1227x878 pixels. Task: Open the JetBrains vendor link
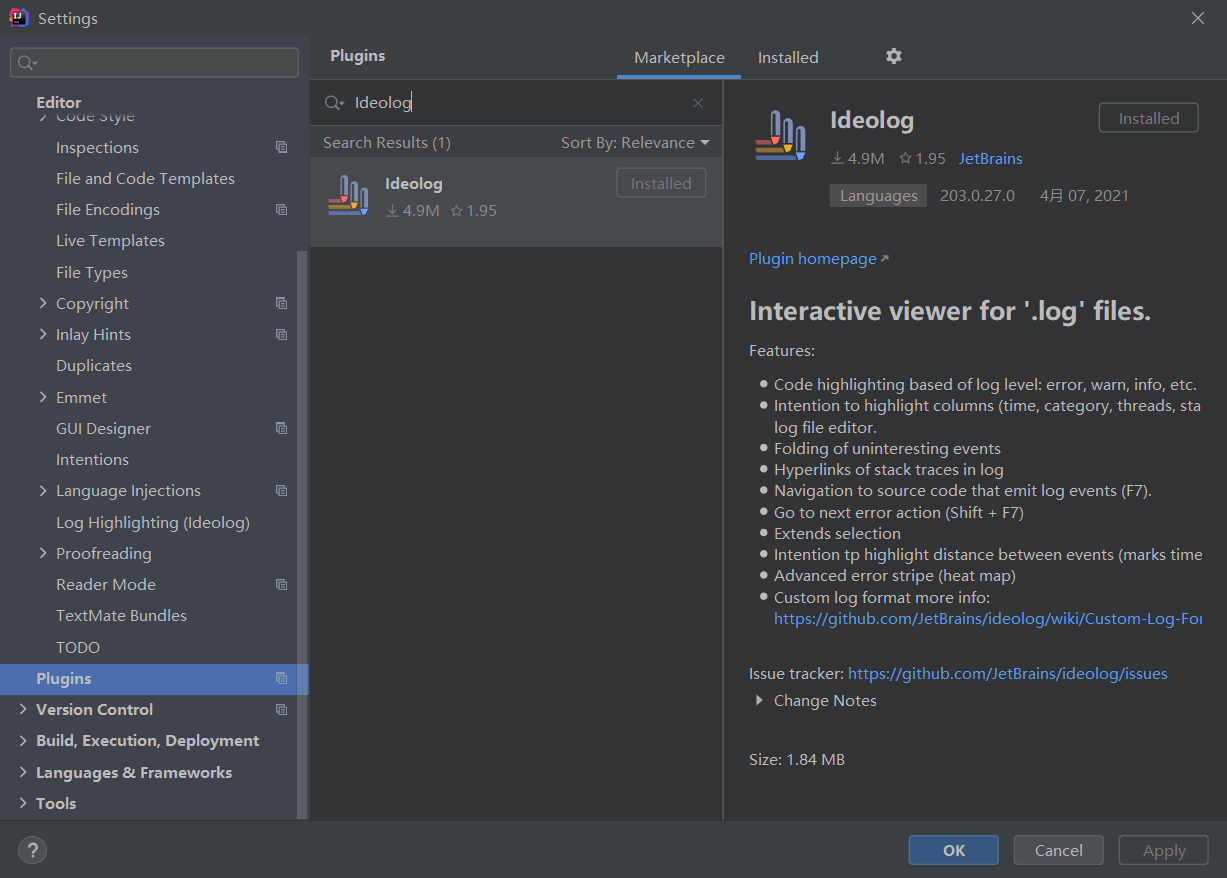991,158
